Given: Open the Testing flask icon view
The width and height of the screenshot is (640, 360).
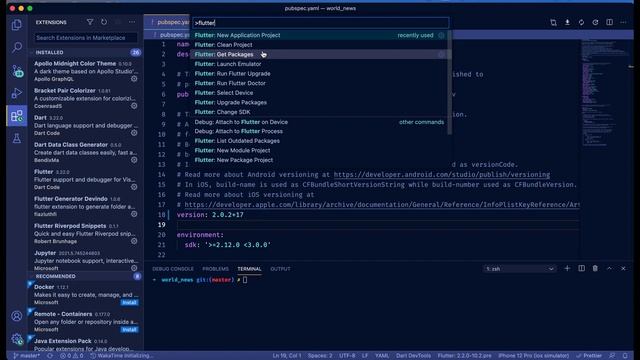Looking at the screenshot, I should coord(17,138).
